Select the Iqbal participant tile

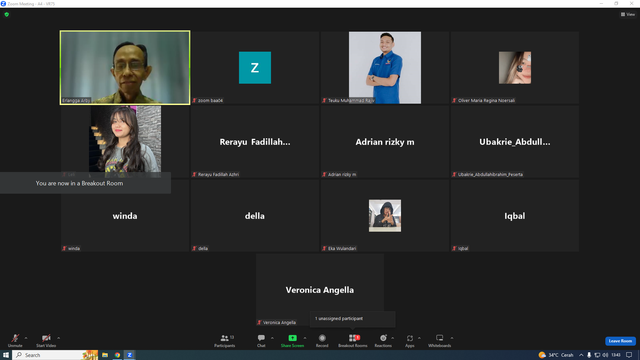tap(515, 216)
